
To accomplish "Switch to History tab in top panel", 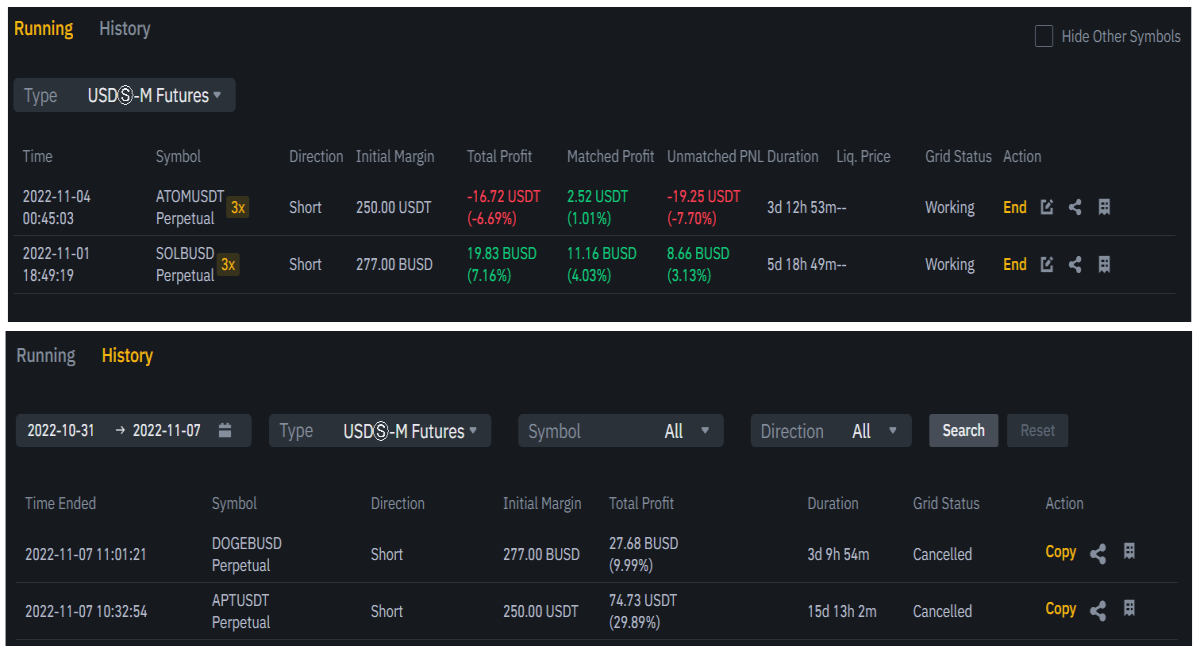I will pyautogui.click(x=125, y=29).
